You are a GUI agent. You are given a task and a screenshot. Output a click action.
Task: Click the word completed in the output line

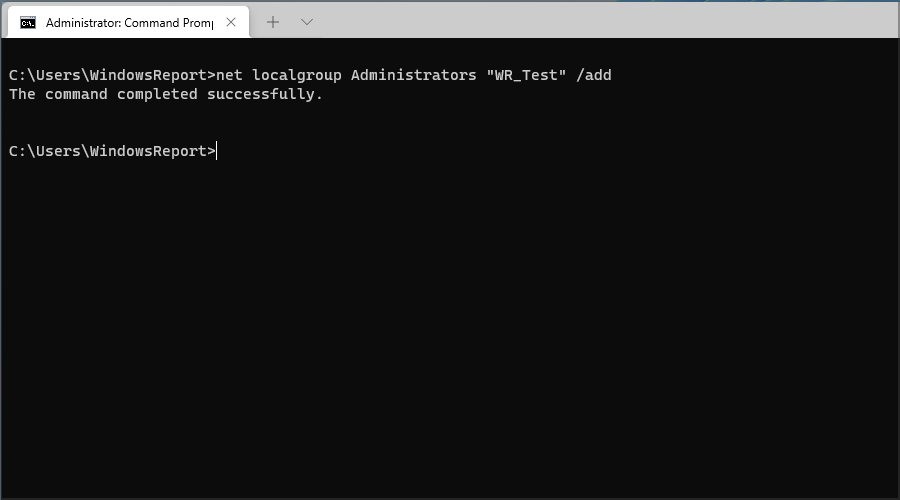tap(157, 94)
